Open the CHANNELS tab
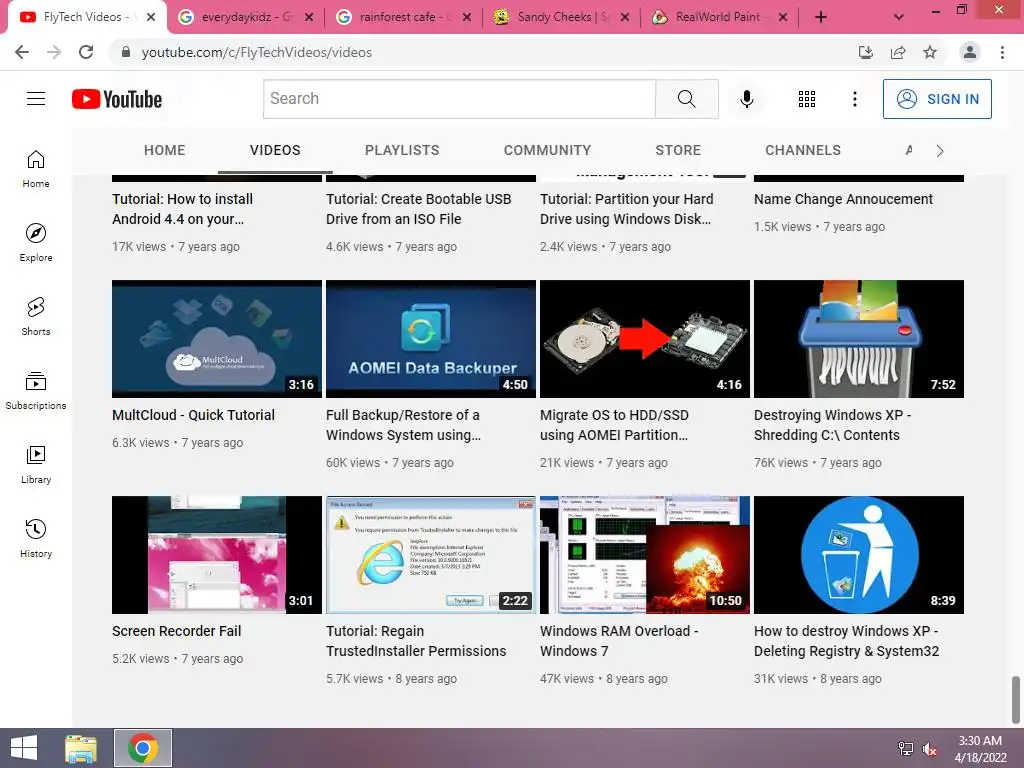1024x768 pixels. (x=803, y=150)
